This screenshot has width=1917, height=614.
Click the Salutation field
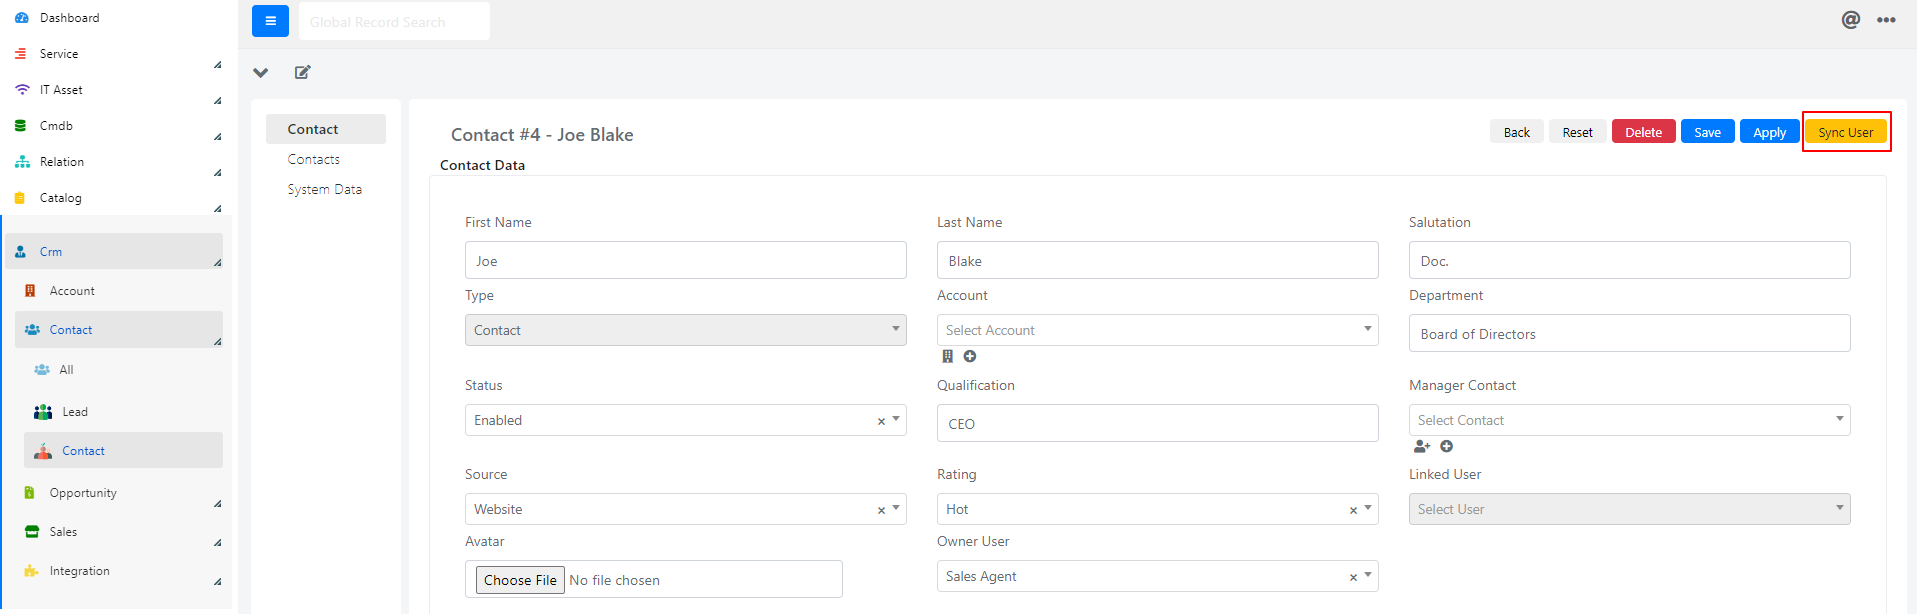click(1630, 260)
